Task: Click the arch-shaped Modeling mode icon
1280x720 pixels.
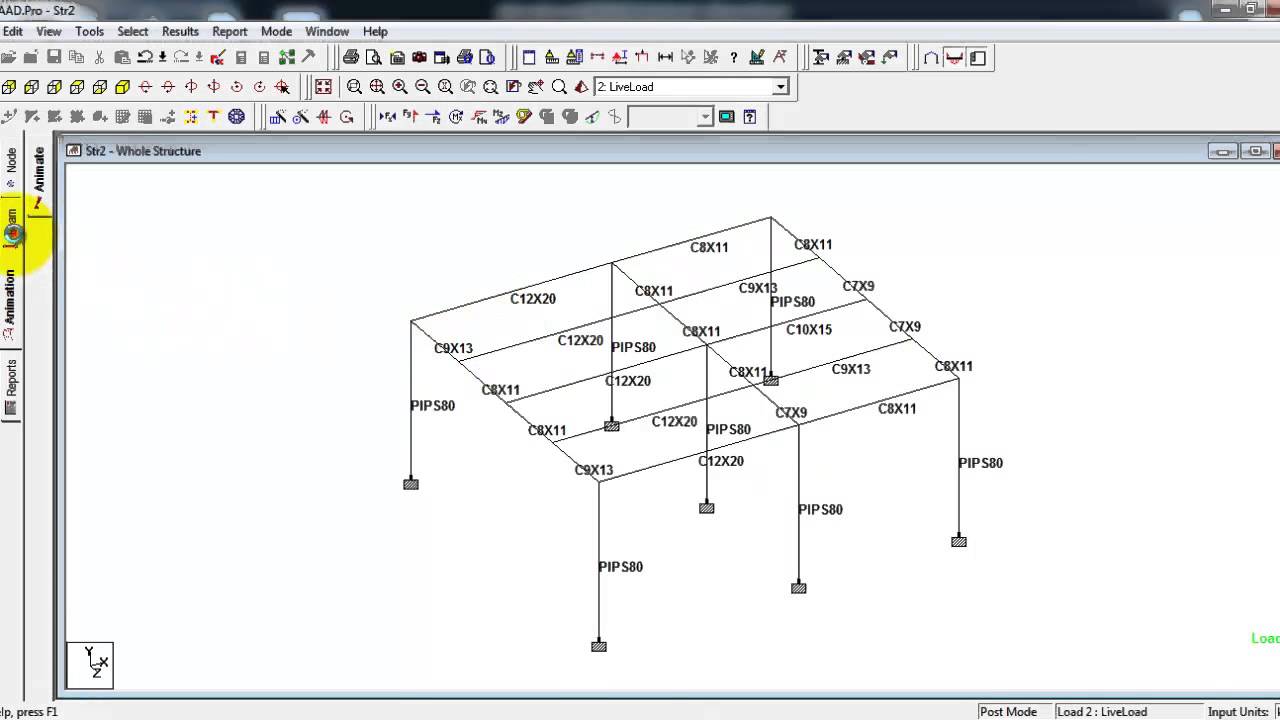Action: (x=931, y=57)
